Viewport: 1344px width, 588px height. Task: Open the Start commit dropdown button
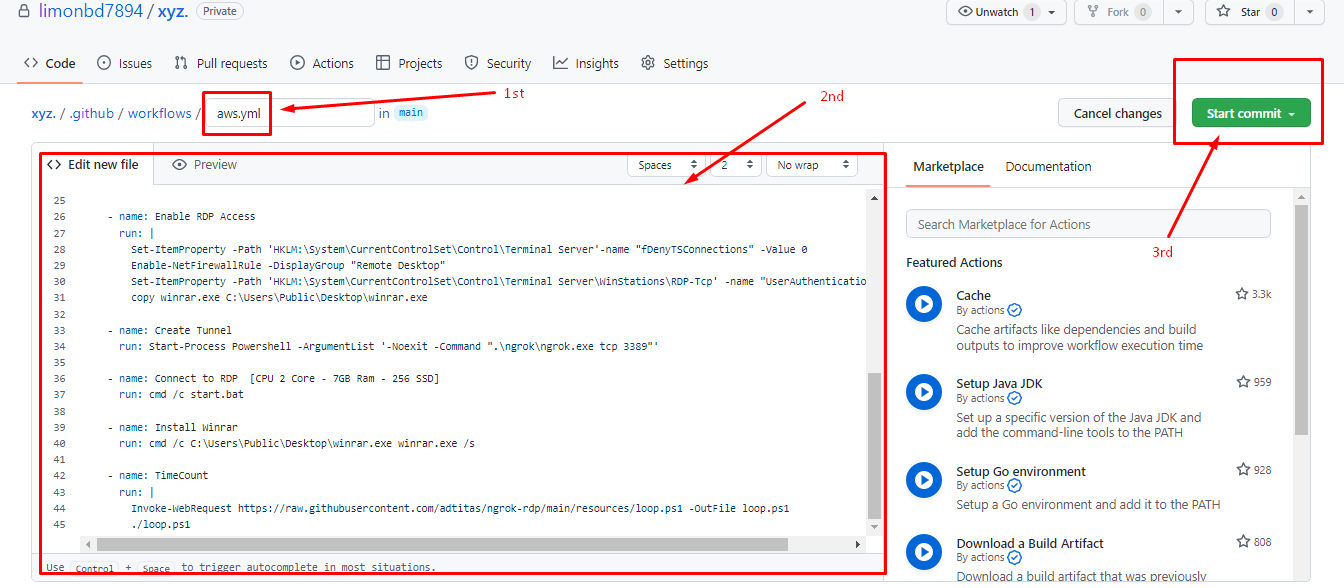pos(1251,113)
